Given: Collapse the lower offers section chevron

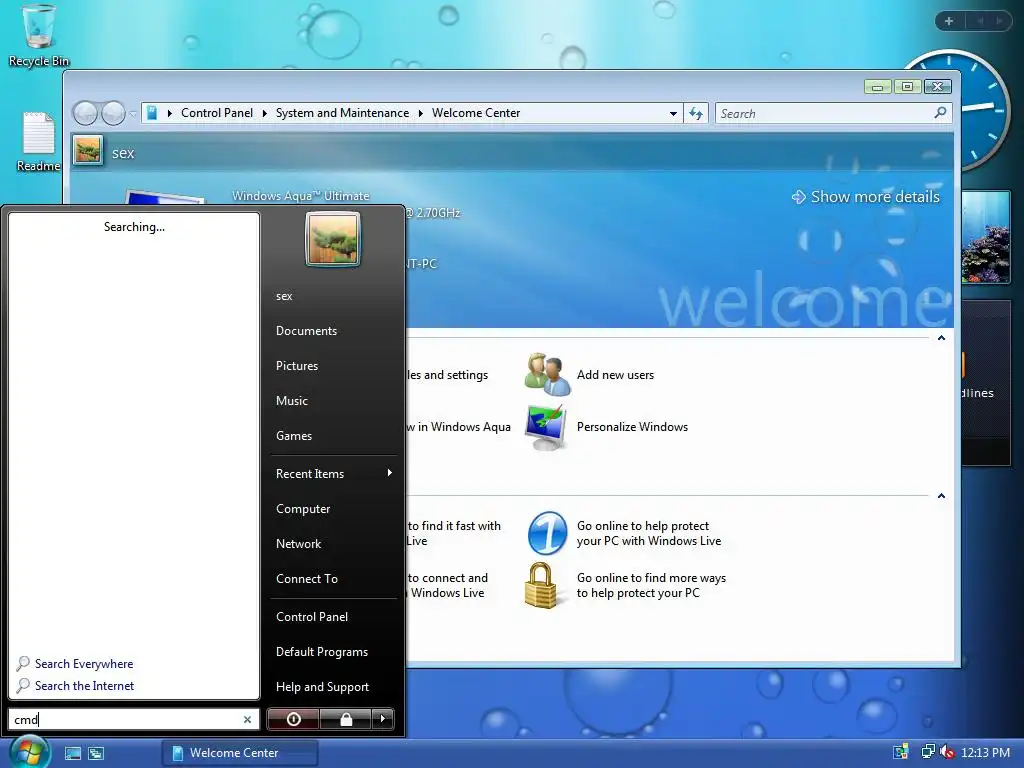Looking at the screenshot, I should [941, 496].
